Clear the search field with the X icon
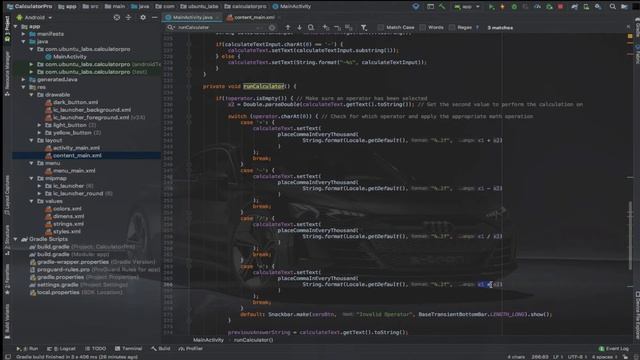Viewport: 640px width, 360px height. pyautogui.click(x=272, y=27)
